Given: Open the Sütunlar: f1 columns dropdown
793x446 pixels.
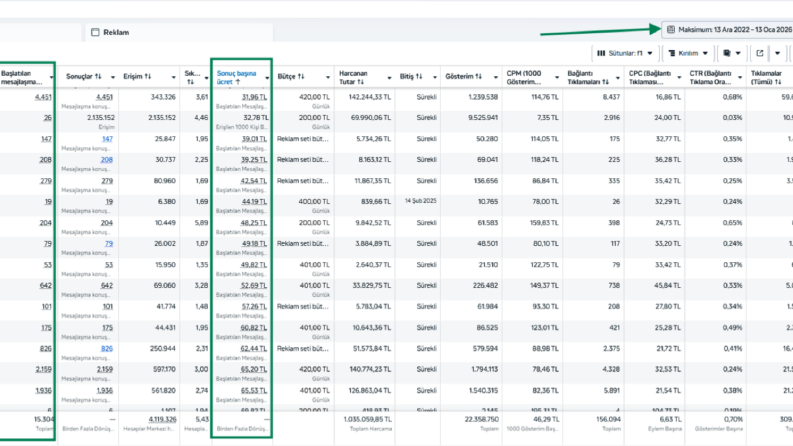Looking at the screenshot, I should [x=625, y=53].
